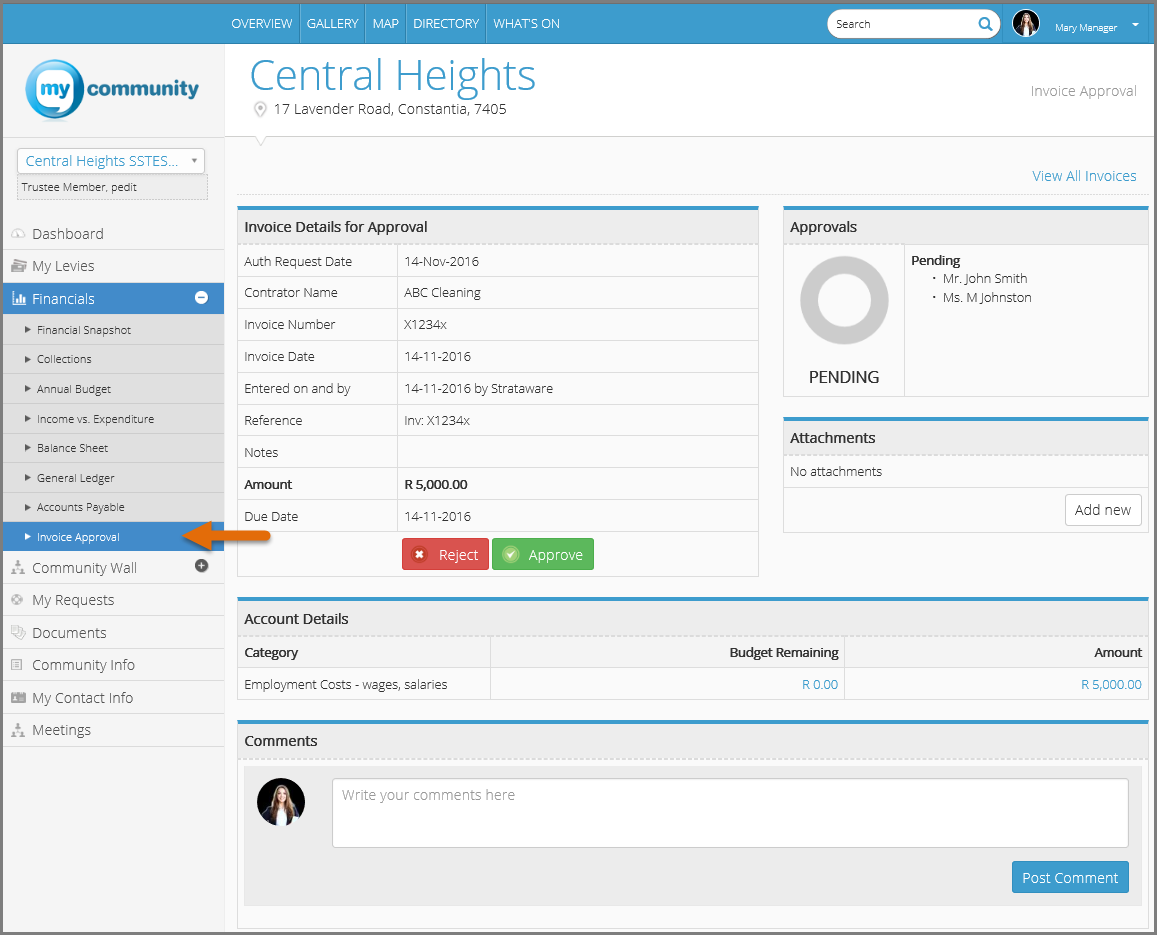
Task: Click the location pin icon beside address
Action: click(260, 110)
